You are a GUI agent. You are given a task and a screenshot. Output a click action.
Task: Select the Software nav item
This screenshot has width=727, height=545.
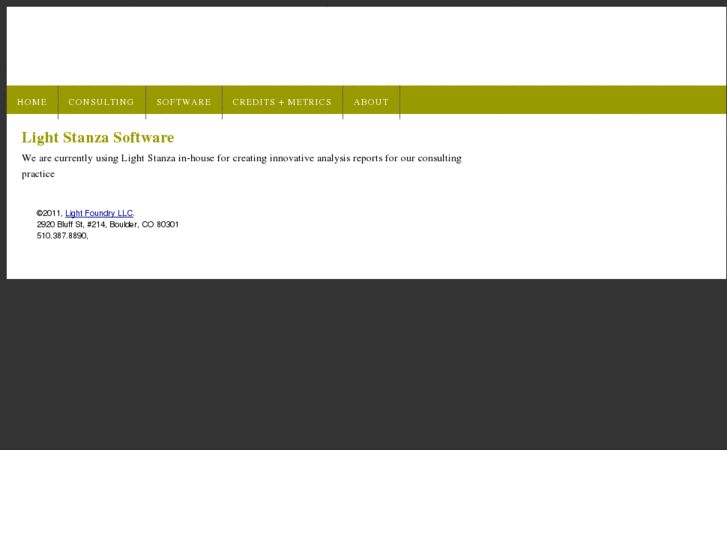[x=184, y=102]
